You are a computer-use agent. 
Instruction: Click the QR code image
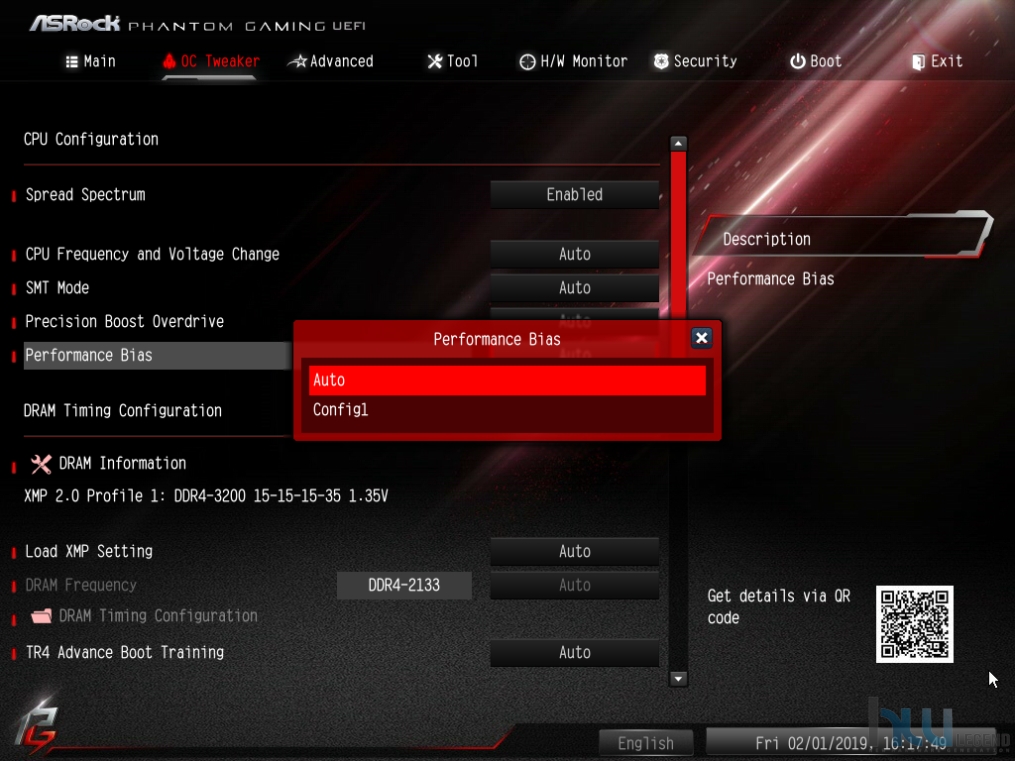(x=914, y=624)
